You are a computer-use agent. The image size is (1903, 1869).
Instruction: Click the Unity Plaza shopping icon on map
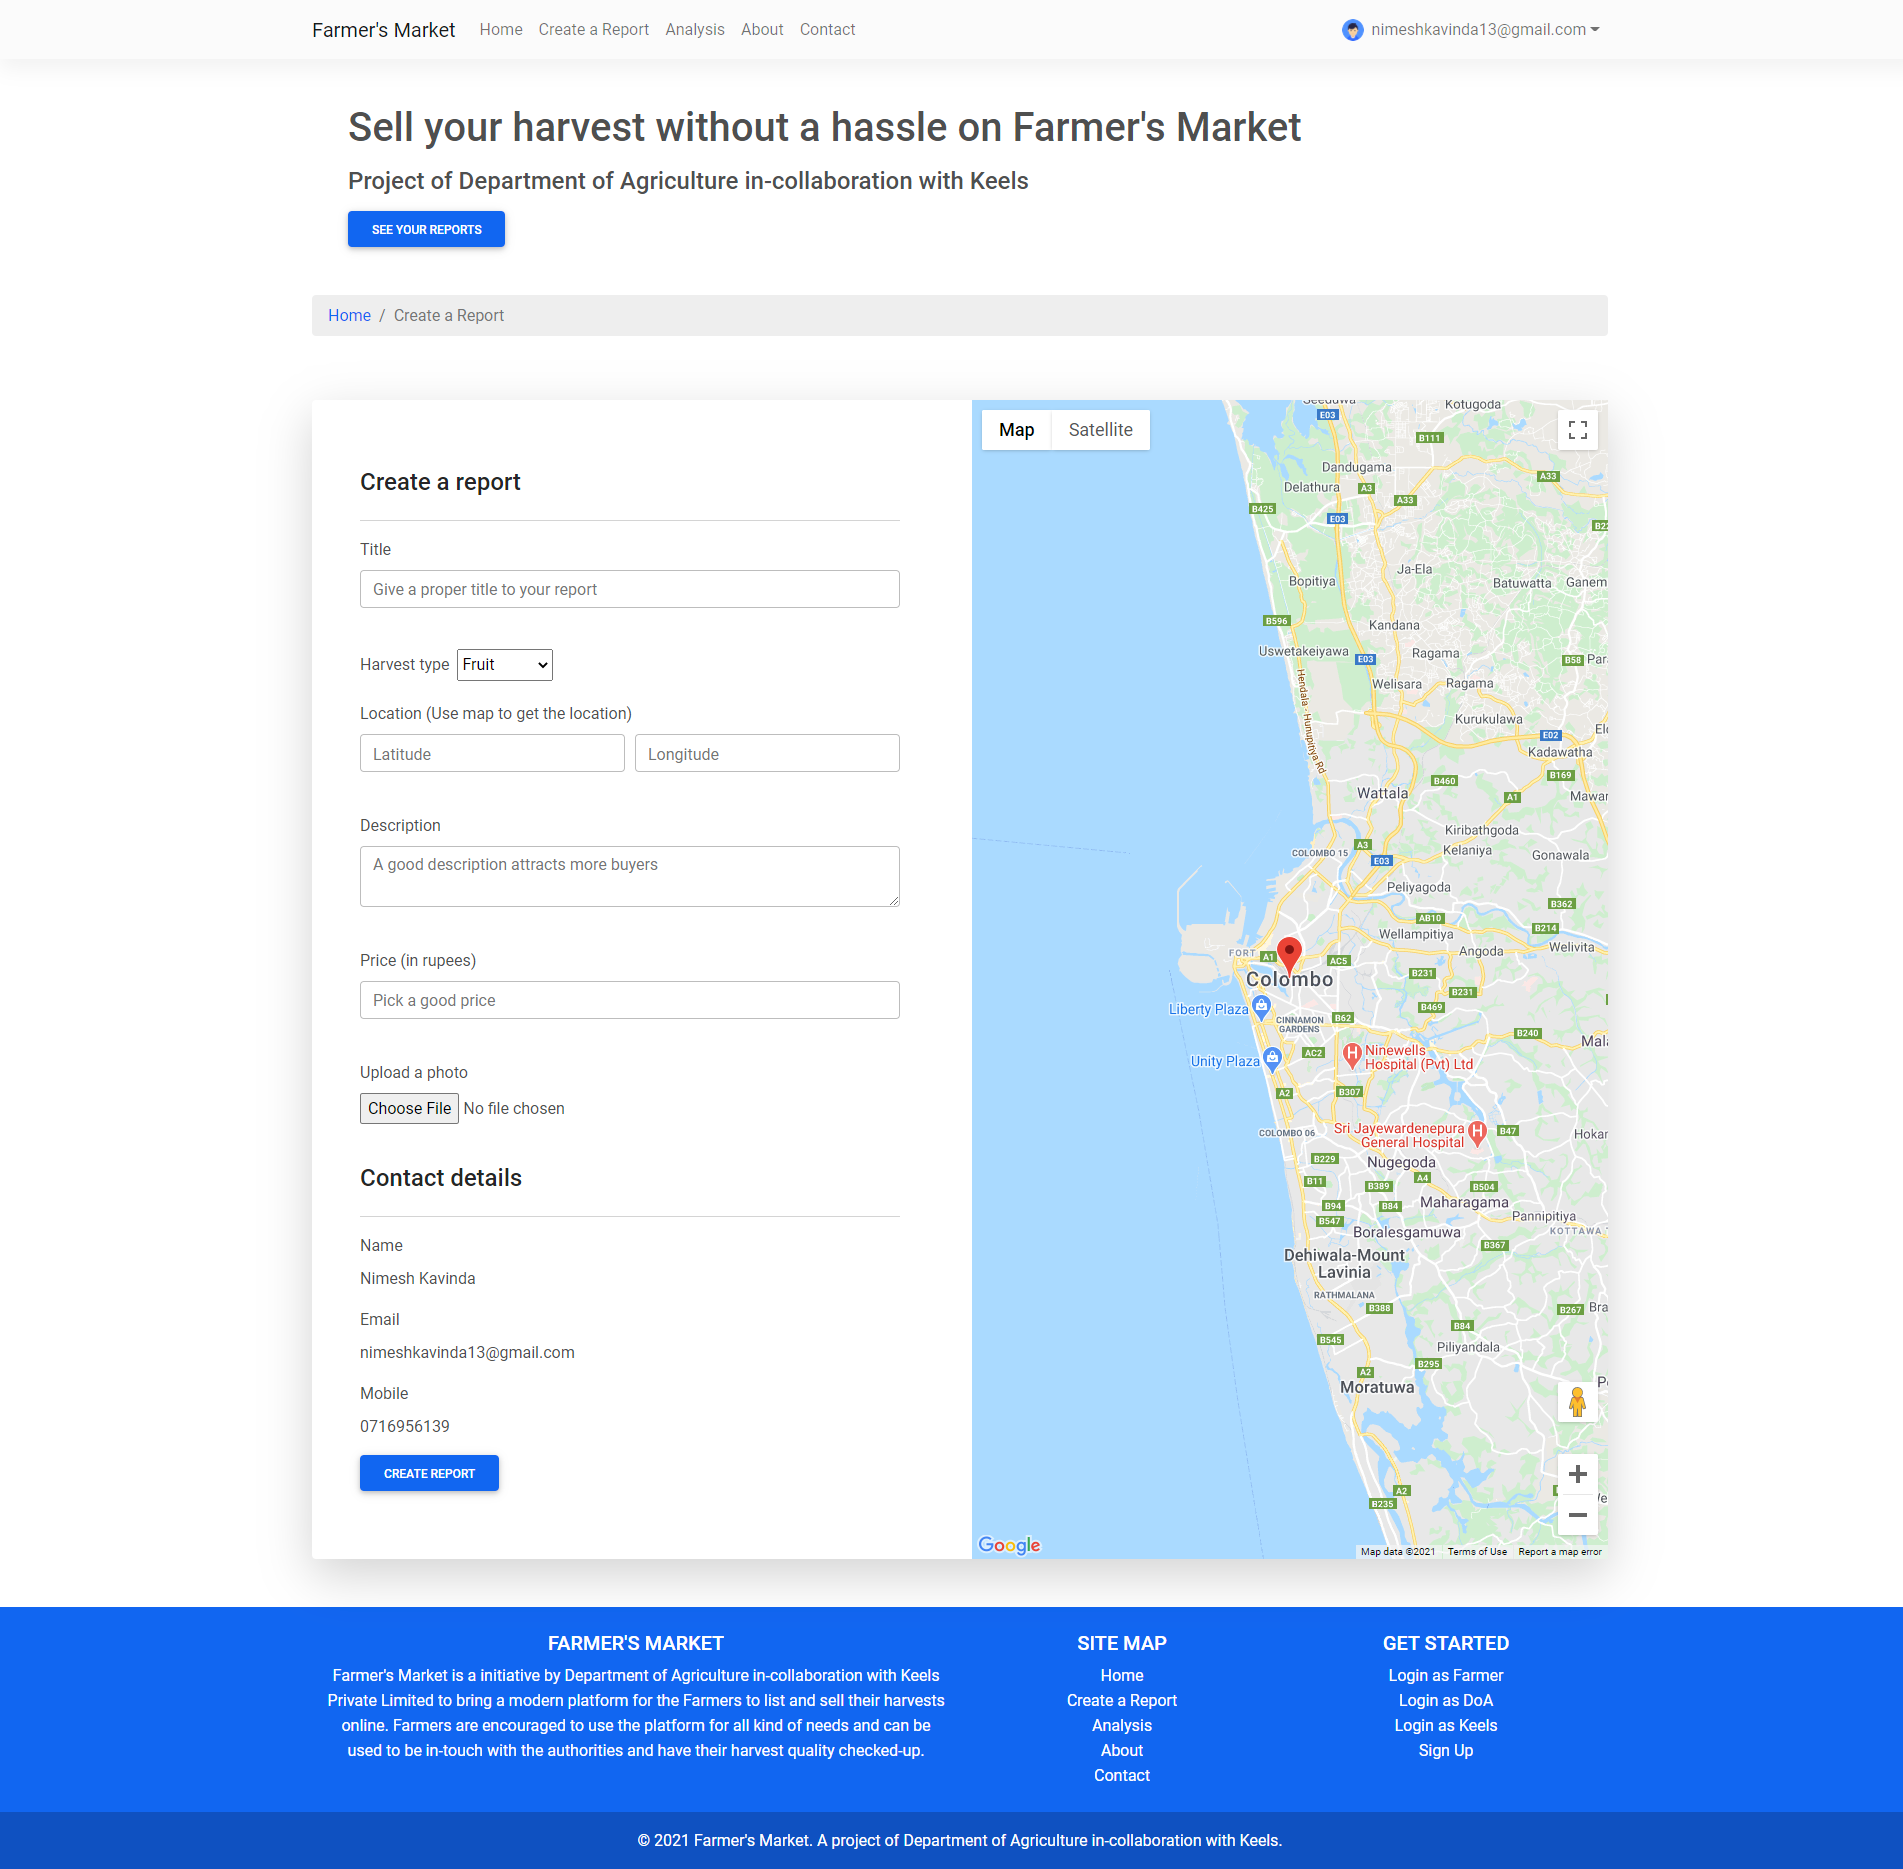(x=1272, y=1058)
